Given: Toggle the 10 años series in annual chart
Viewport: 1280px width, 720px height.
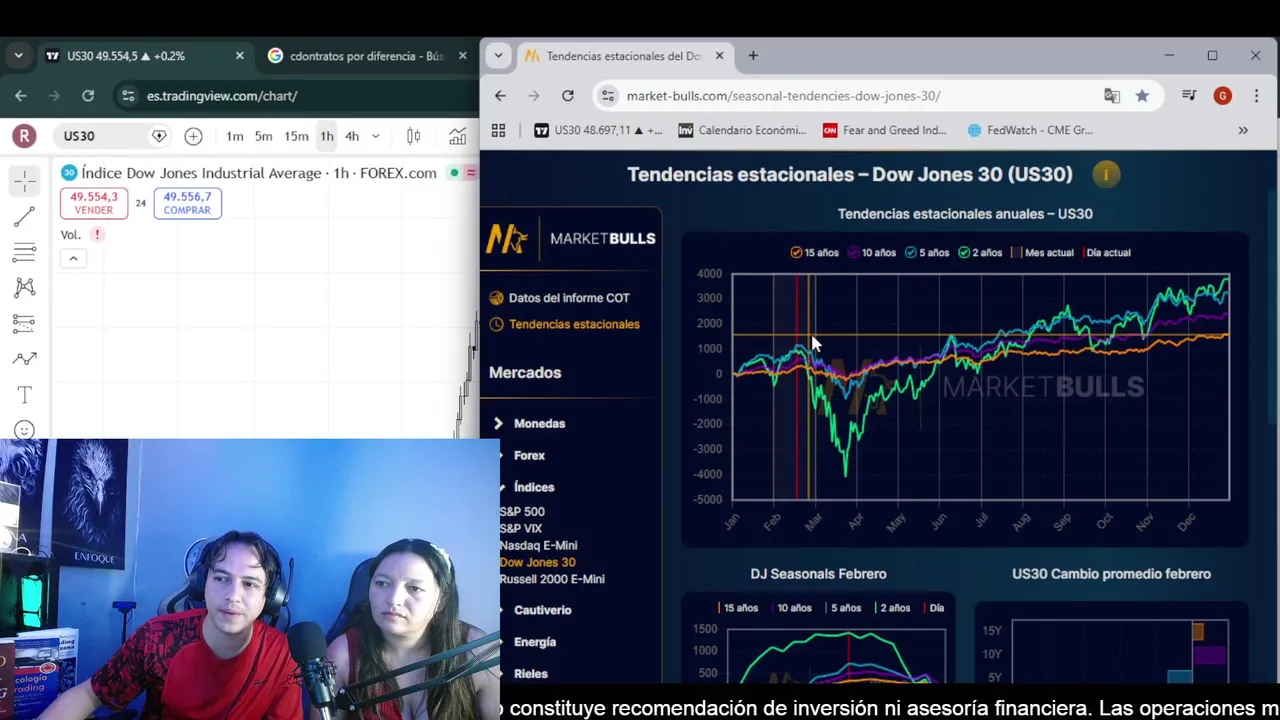Looking at the screenshot, I should click(x=871, y=253).
